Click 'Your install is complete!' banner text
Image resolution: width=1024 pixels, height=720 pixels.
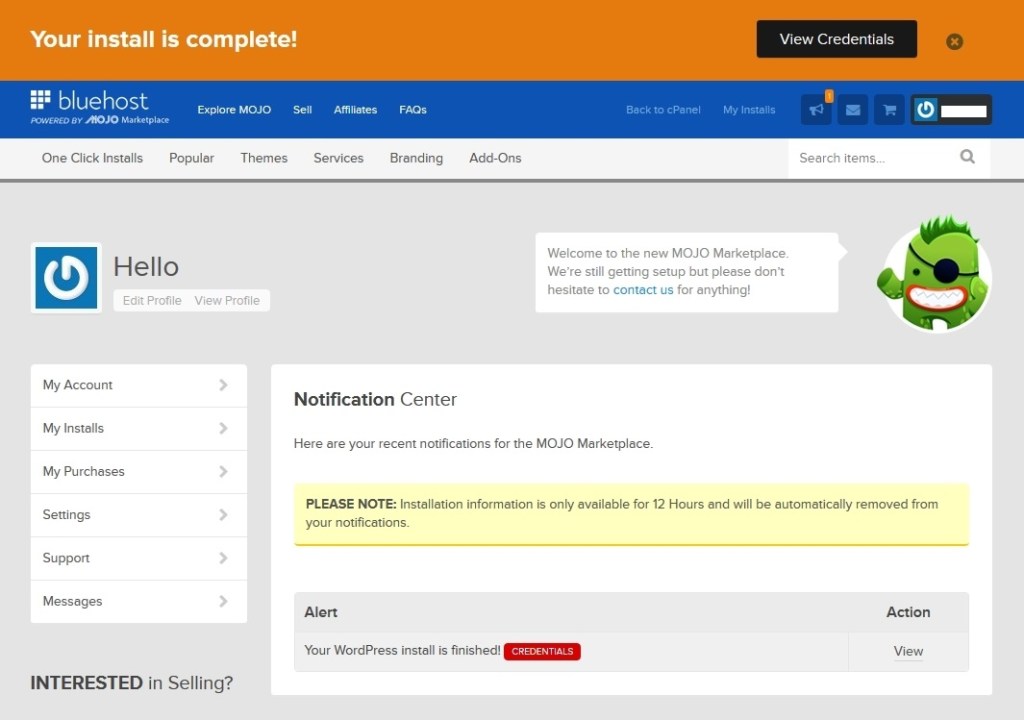point(163,39)
